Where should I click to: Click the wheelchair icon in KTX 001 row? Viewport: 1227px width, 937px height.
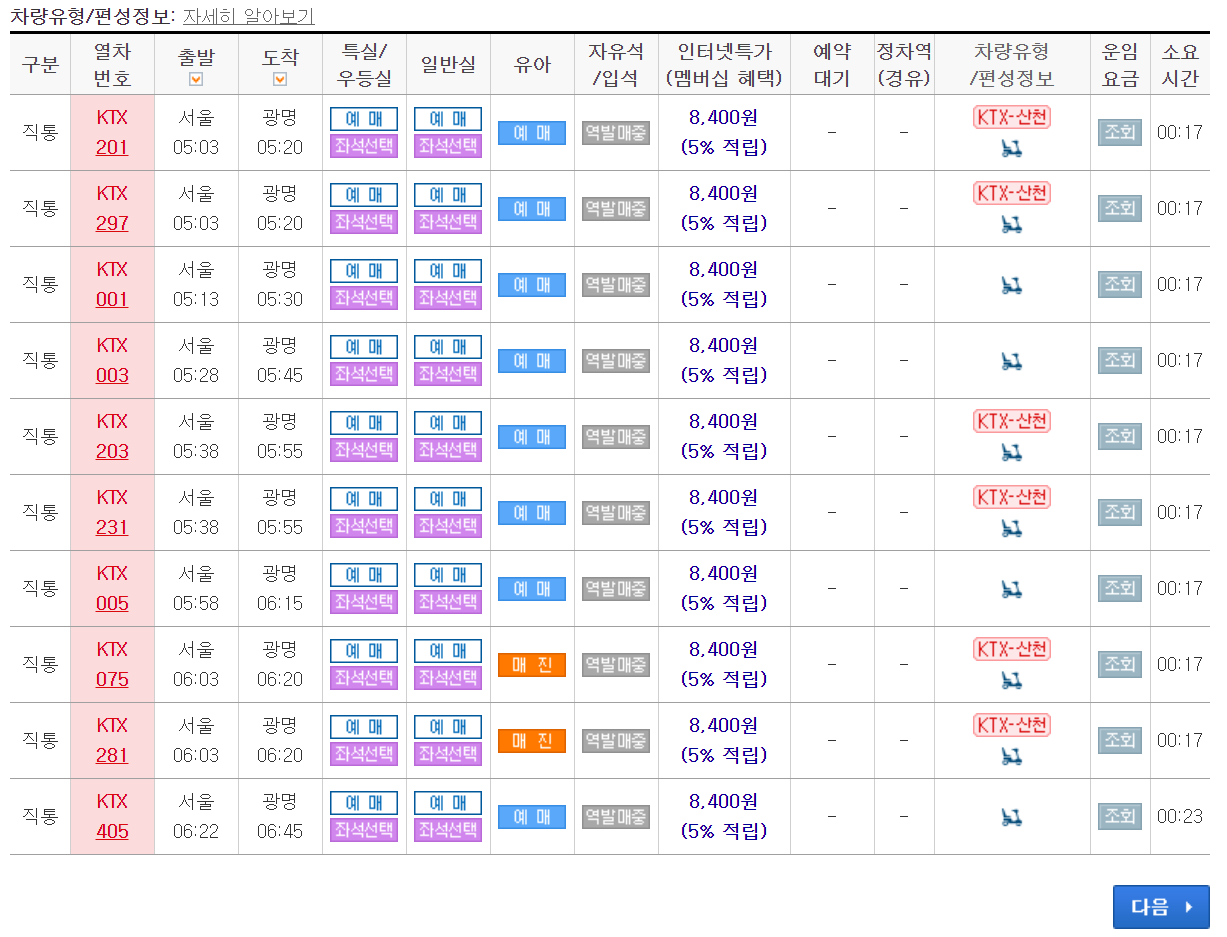(1012, 285)
